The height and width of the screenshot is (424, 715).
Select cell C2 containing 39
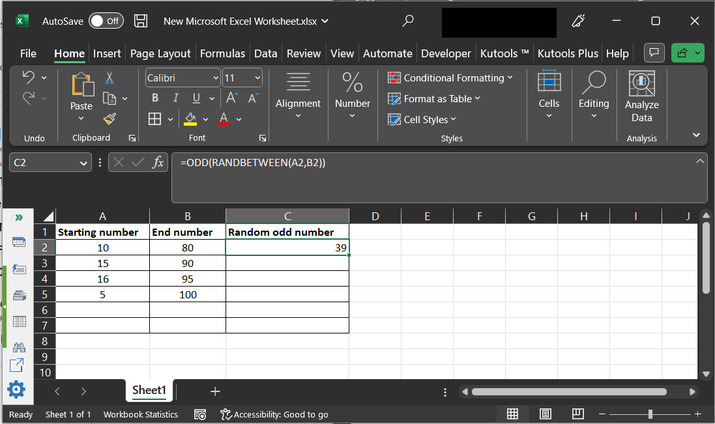point(287,247)
